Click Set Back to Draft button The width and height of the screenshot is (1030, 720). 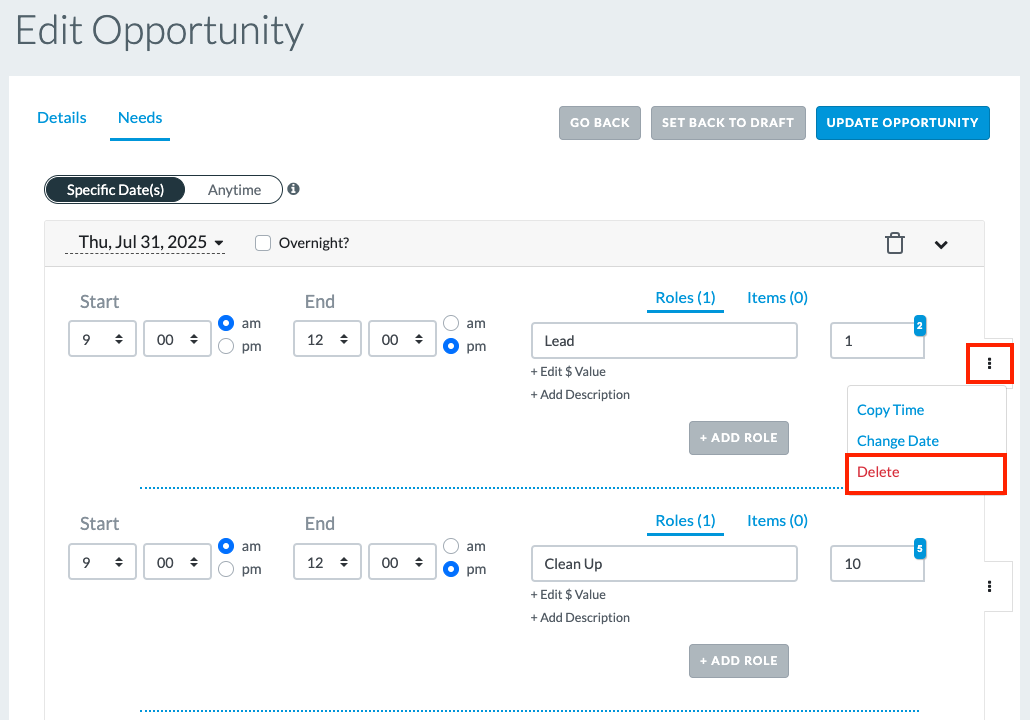tap(728, 123)
